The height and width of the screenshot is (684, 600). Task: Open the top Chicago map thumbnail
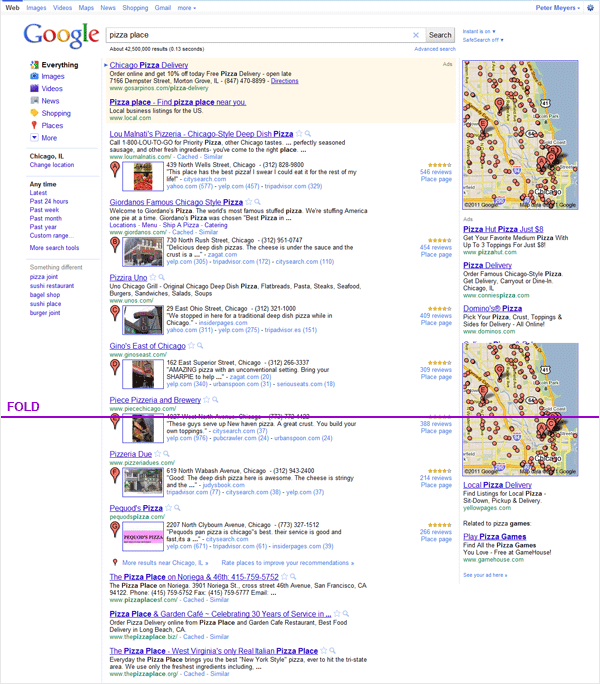click(x=520, y=135)
